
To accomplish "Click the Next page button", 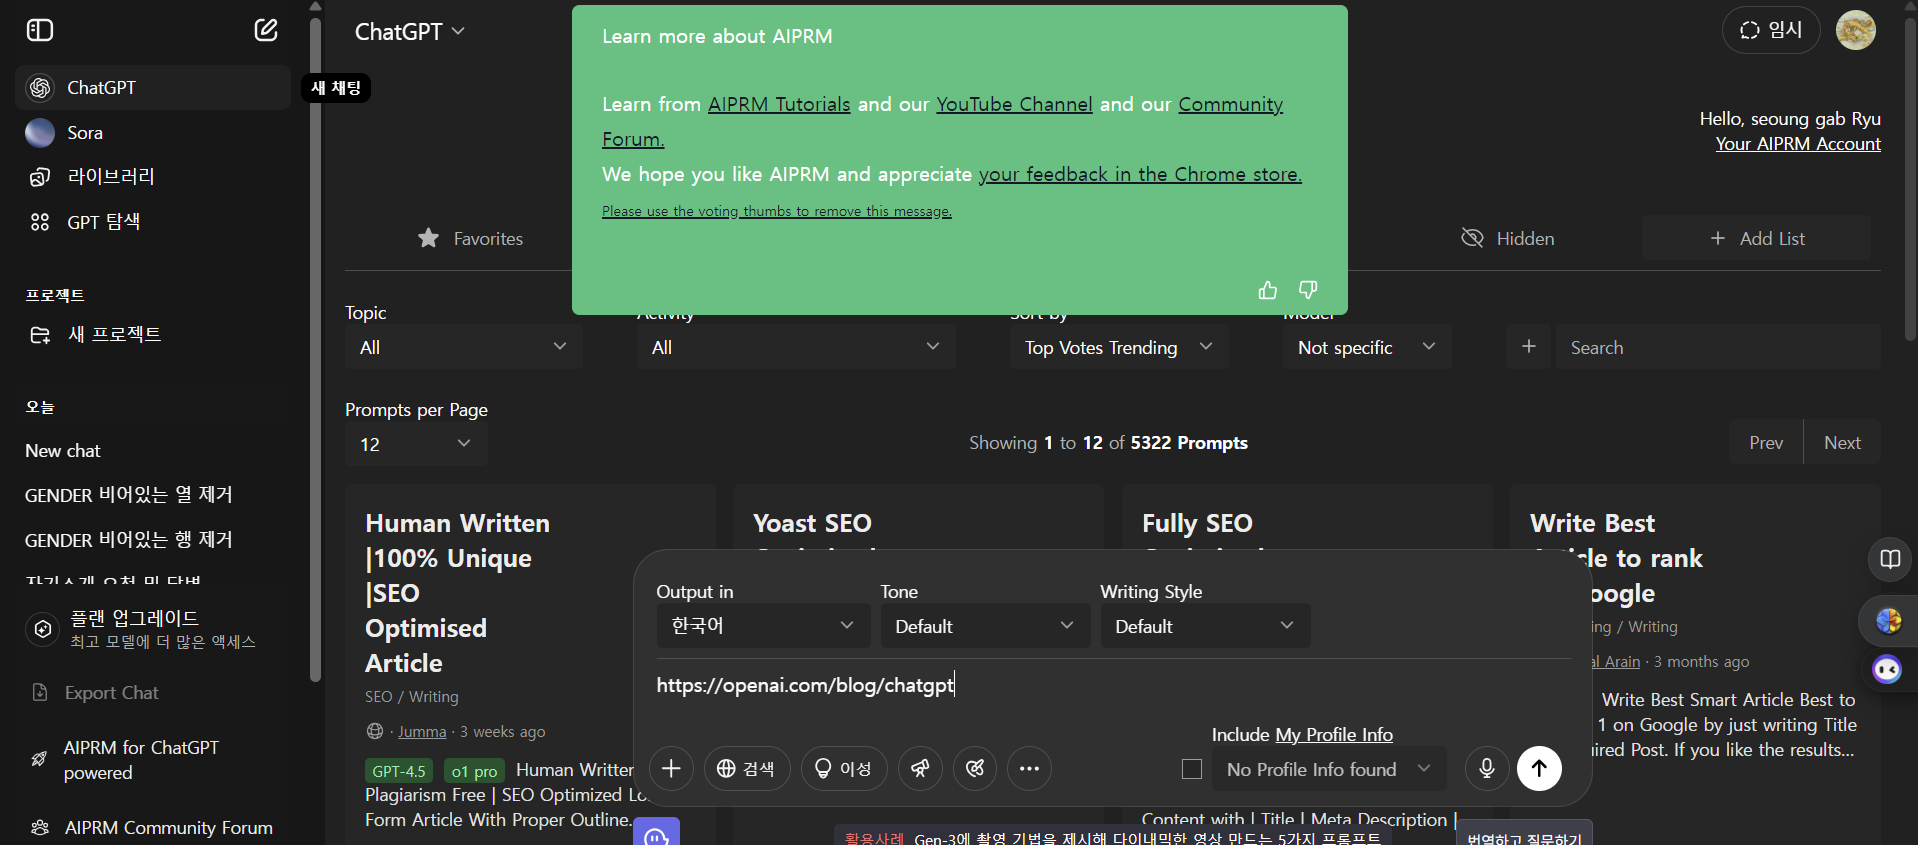I will 1842,442.
